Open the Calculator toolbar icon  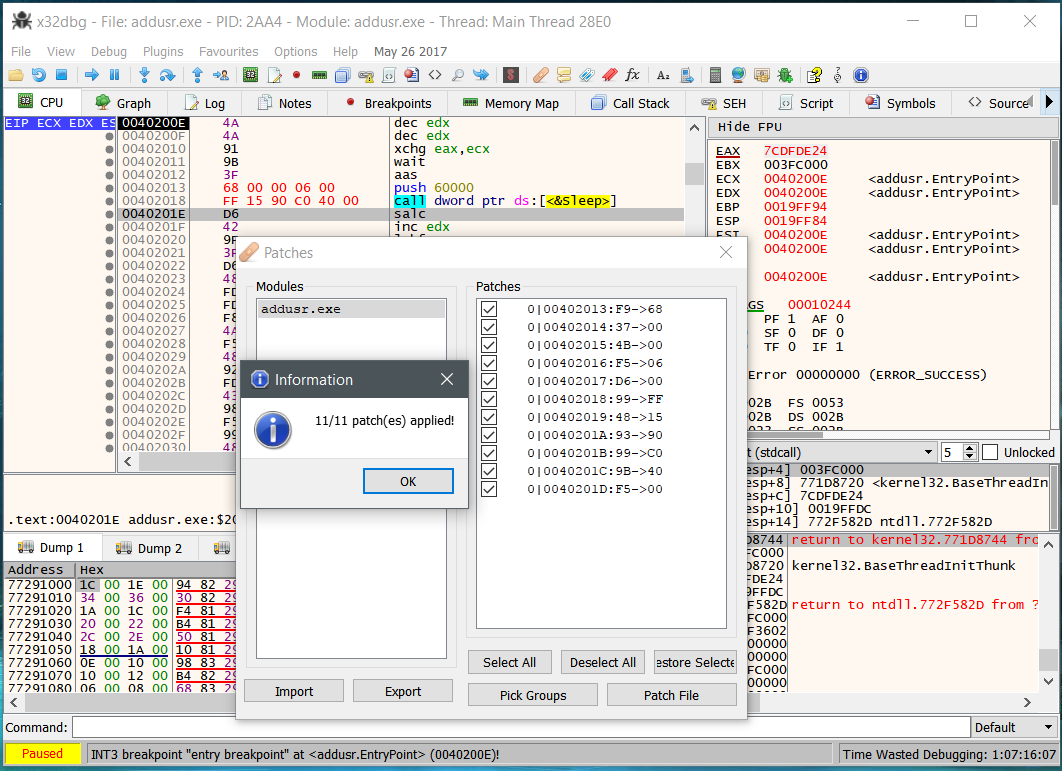[x=715, y=75]
